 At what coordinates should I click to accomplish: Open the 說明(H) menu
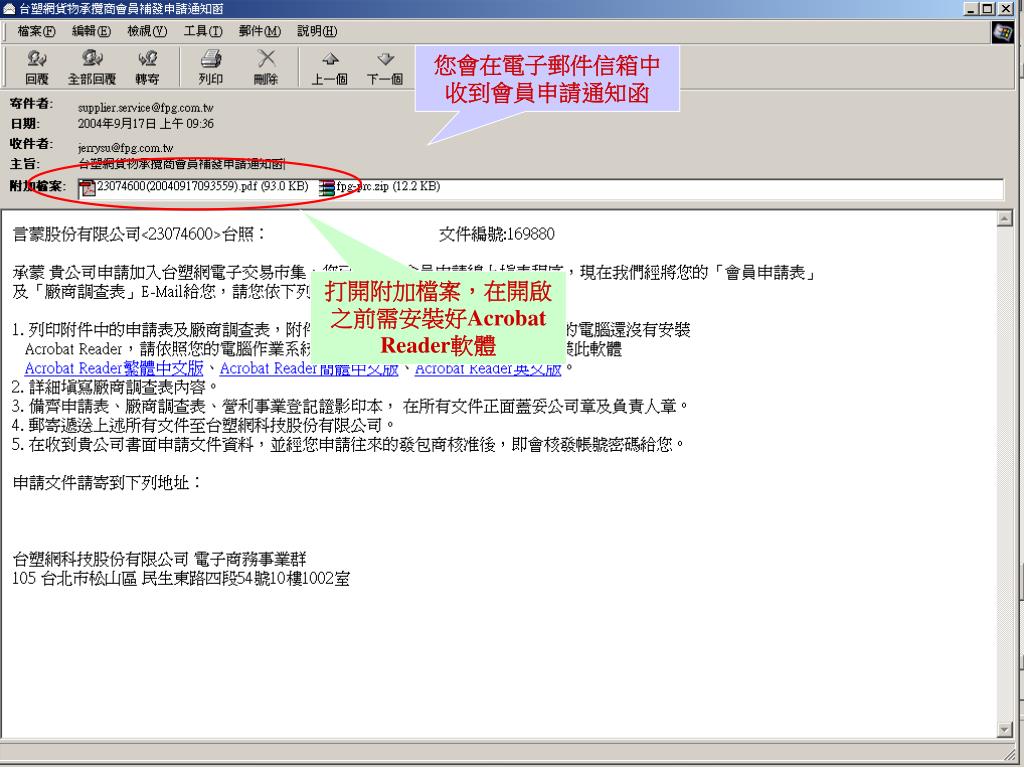(x=317, y=31)
